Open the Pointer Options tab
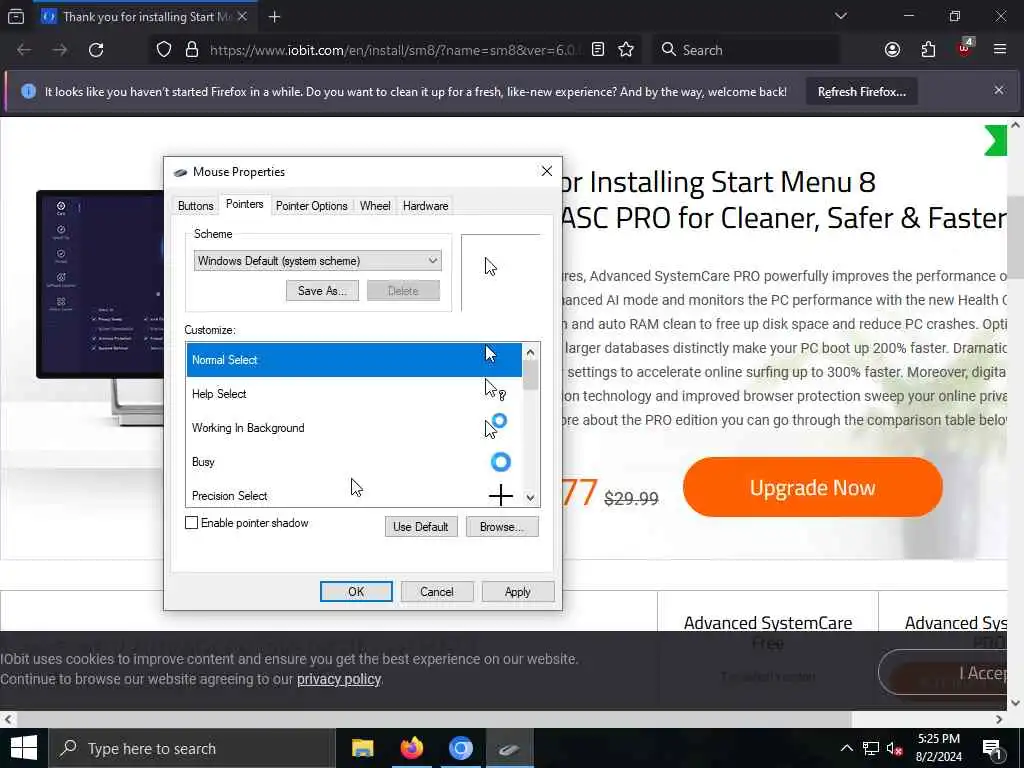The image size is (1024, 768). tap(312, 206)
